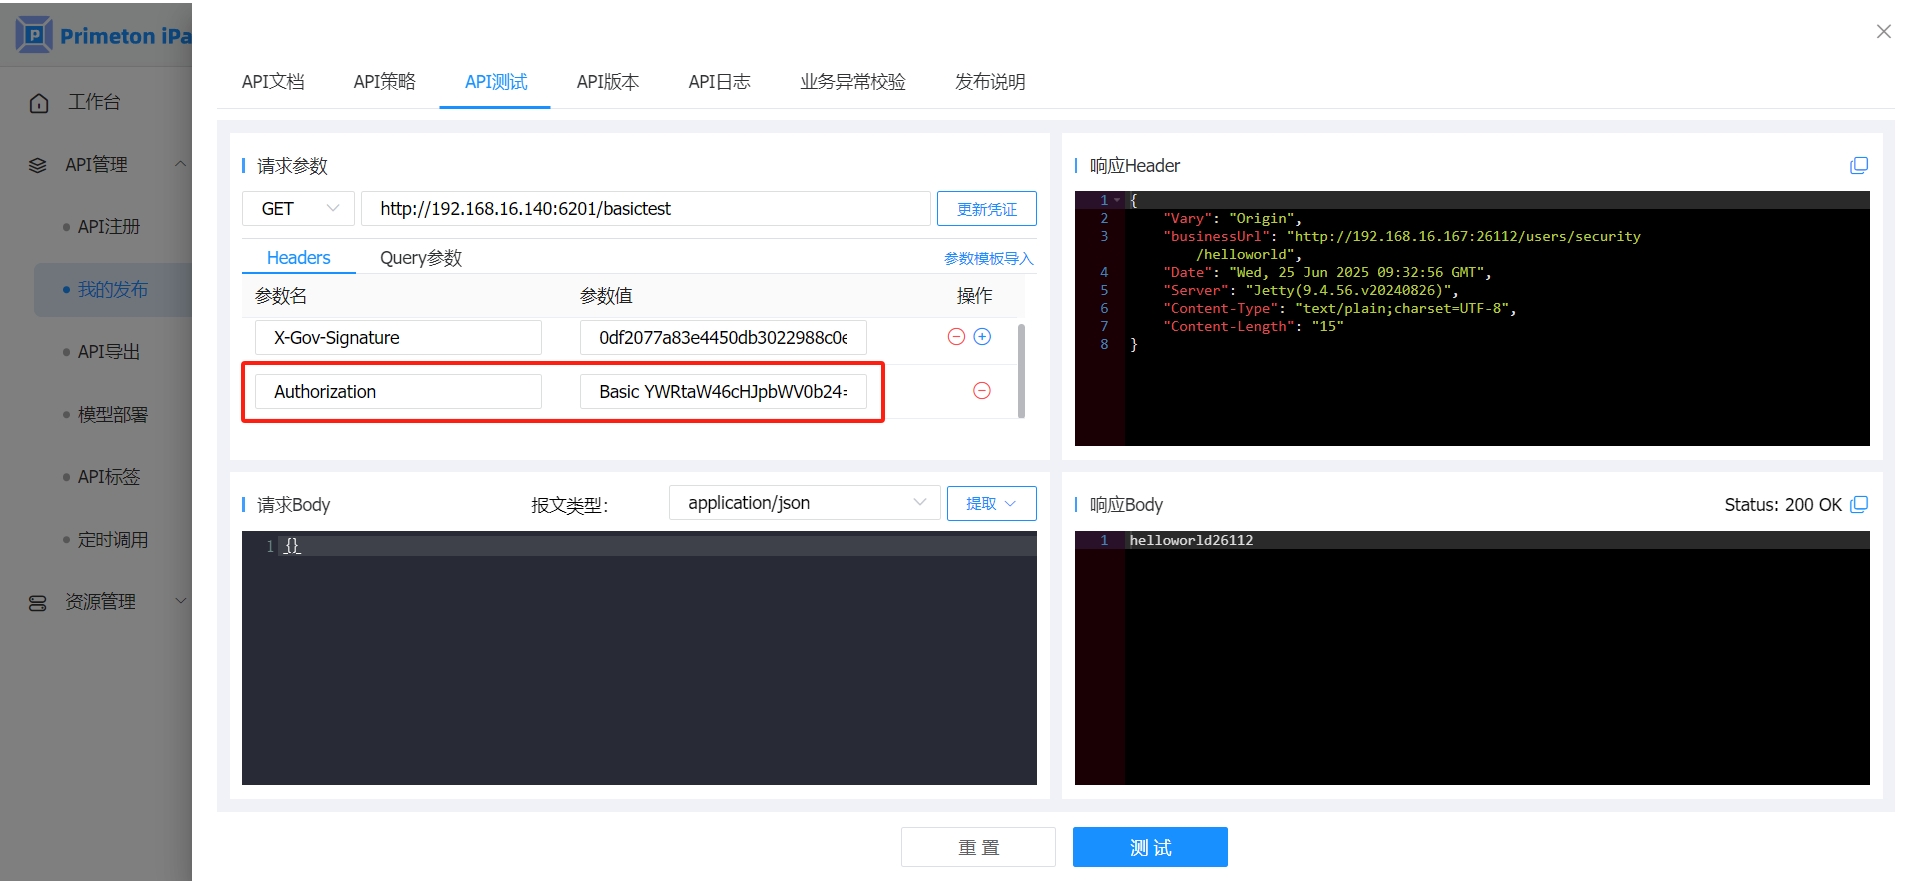Add a header row after X-Gov-Signature
The image size is (1920, 881).
982,337
